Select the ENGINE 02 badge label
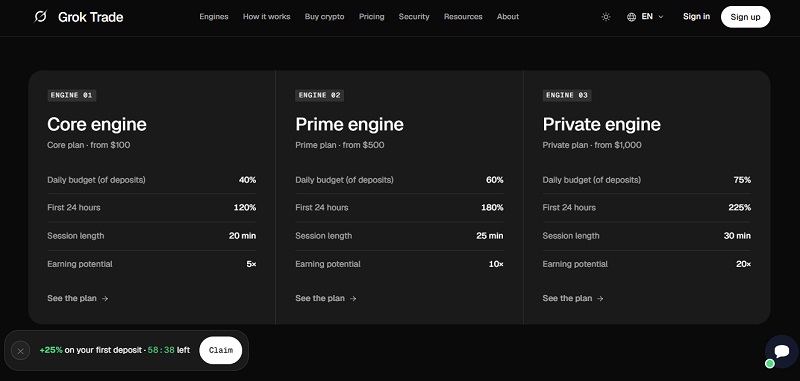Screen dimensions: 800x381 point(319,95)
